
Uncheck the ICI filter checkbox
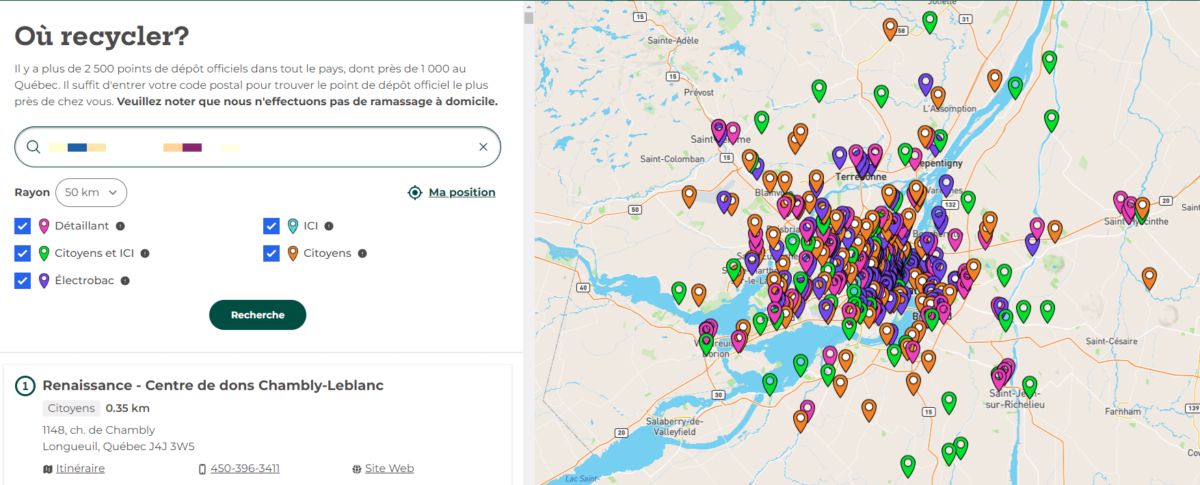271,226
